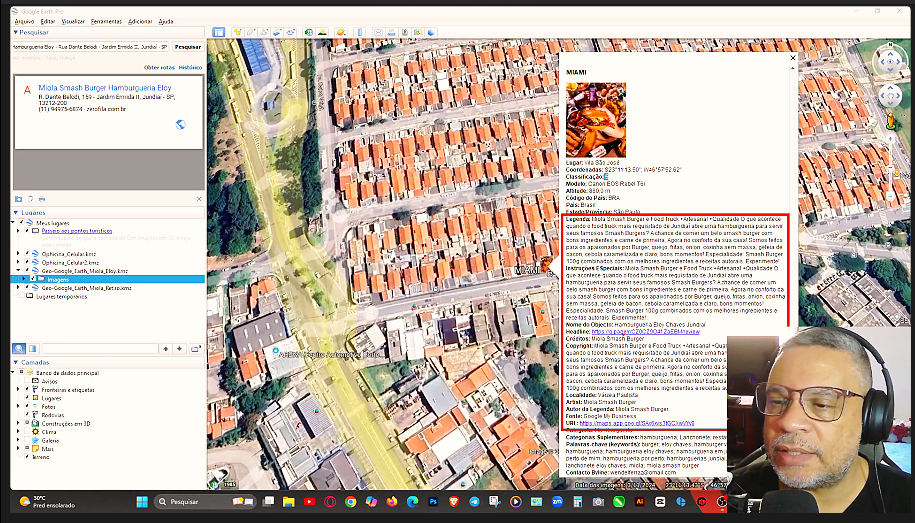Viewport: 915px width, 523px height.
Task: Click the sunlight toolbar icon
Action: 323,32
